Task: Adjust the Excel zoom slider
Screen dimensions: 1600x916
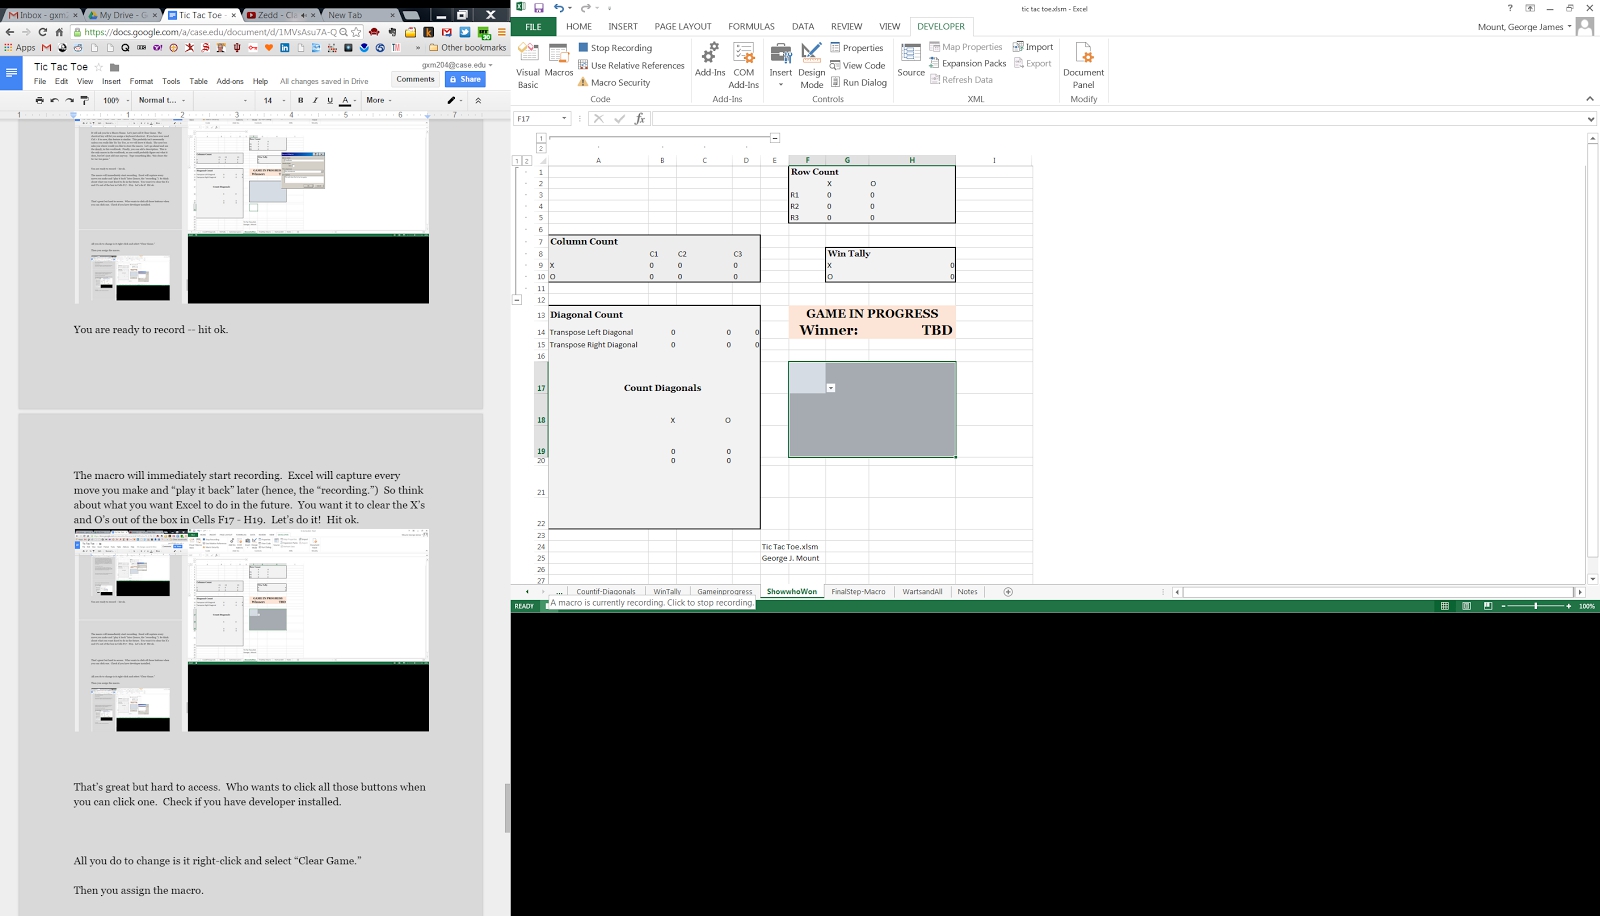Action: click(1536, 606)
